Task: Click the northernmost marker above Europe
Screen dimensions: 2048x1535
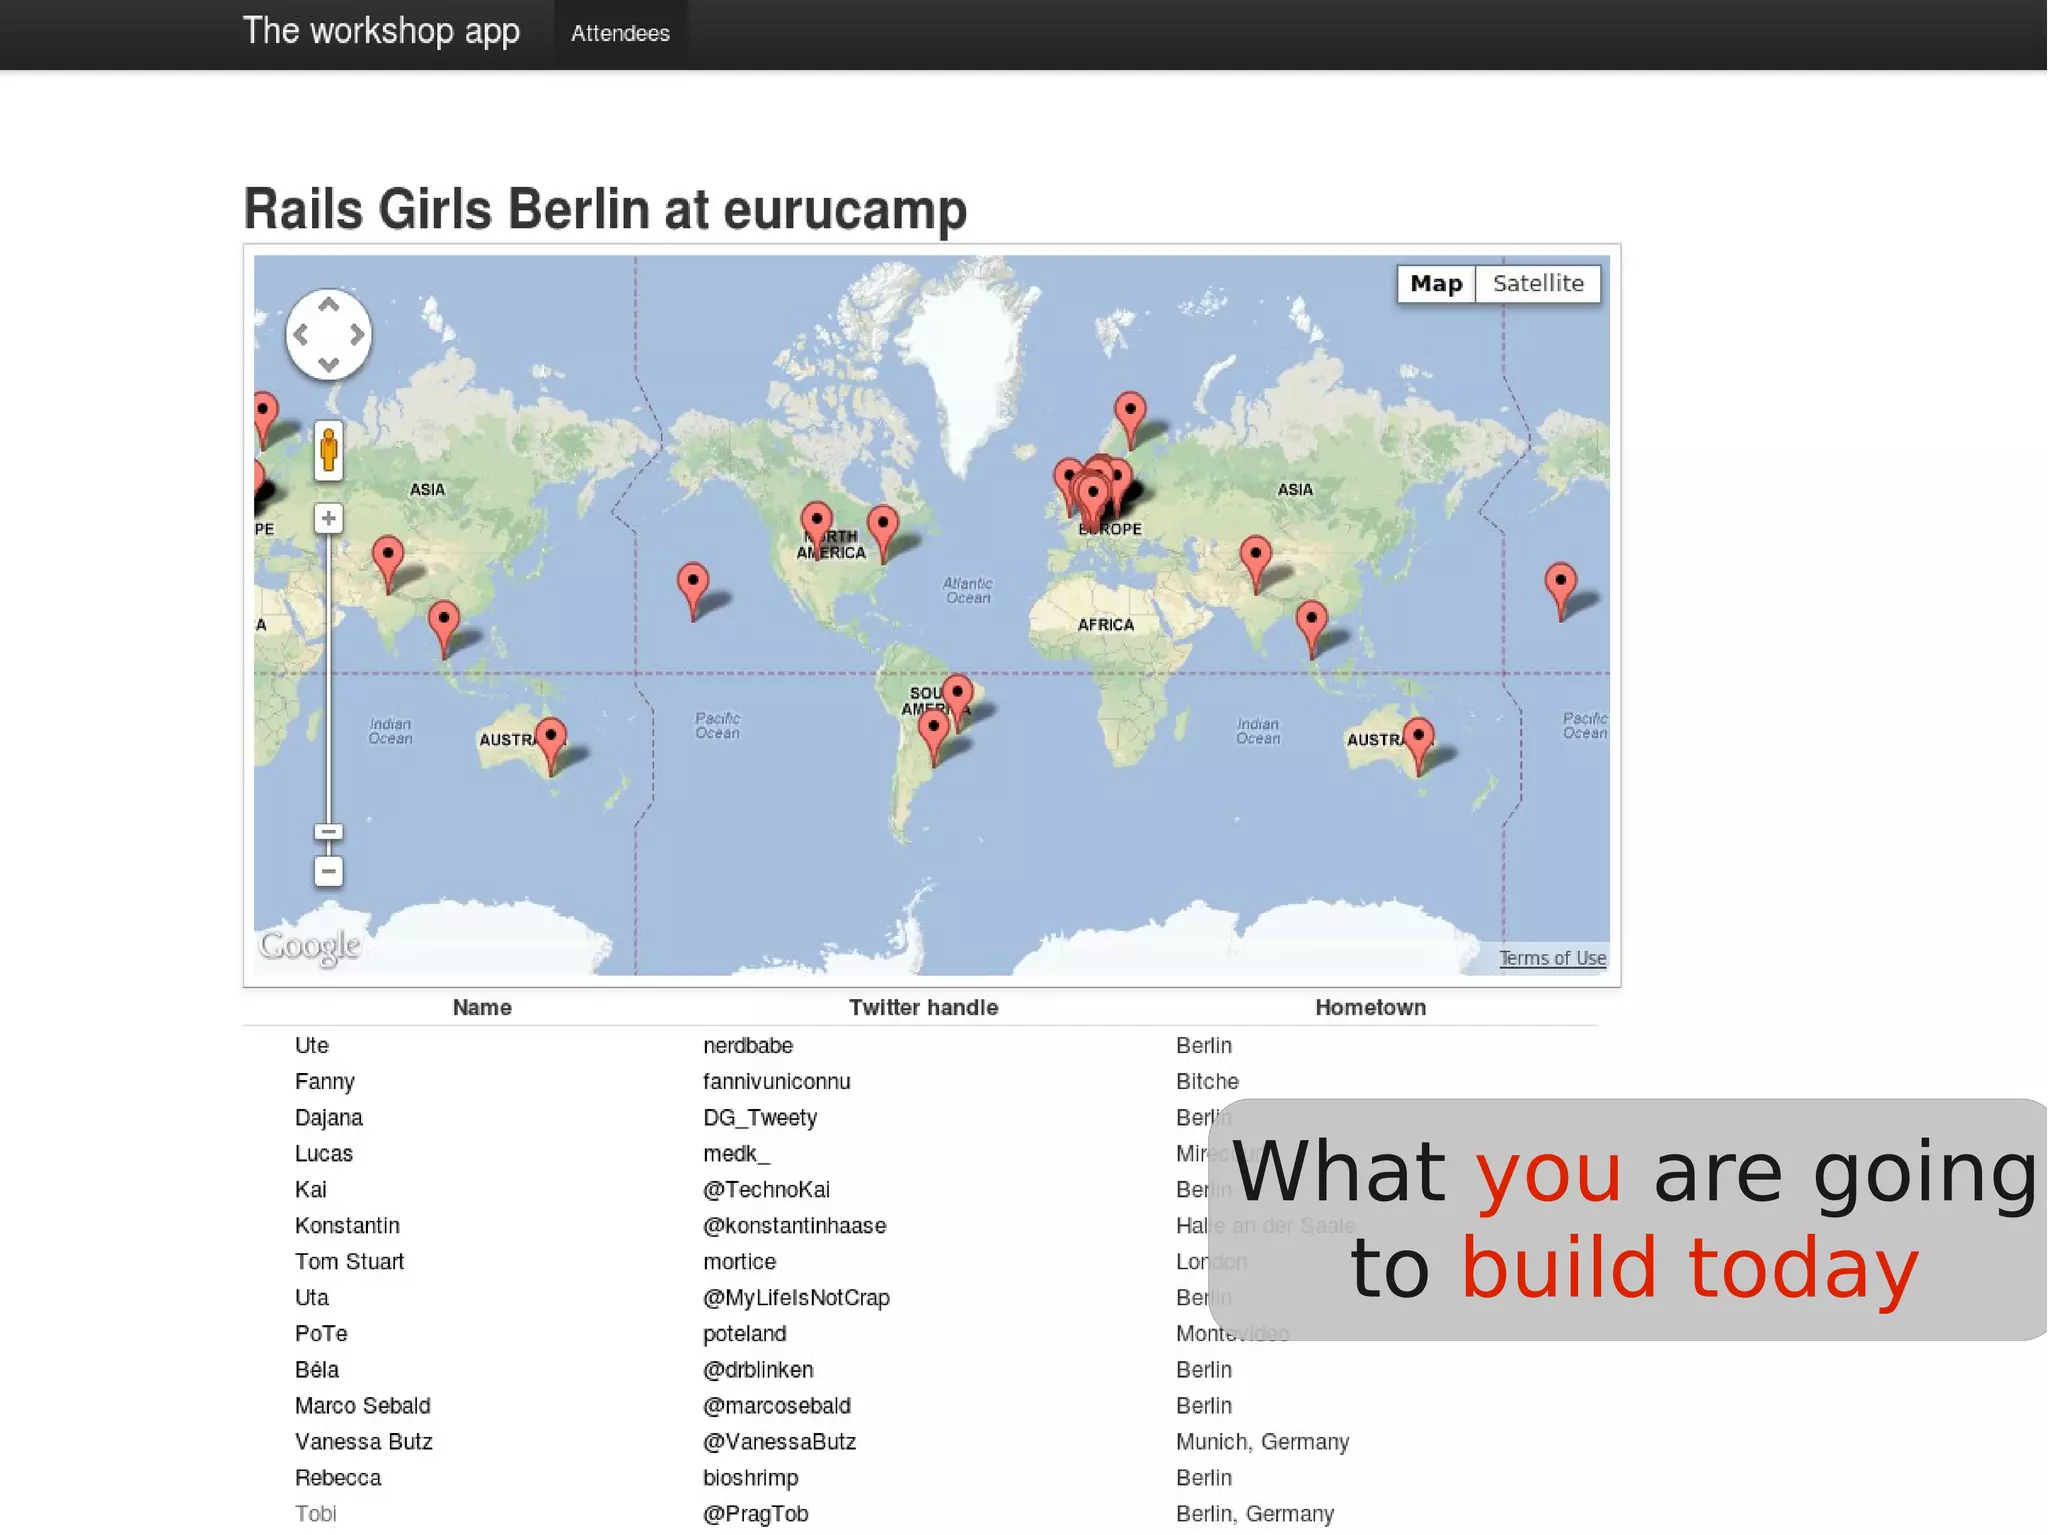Action: 1130,410
